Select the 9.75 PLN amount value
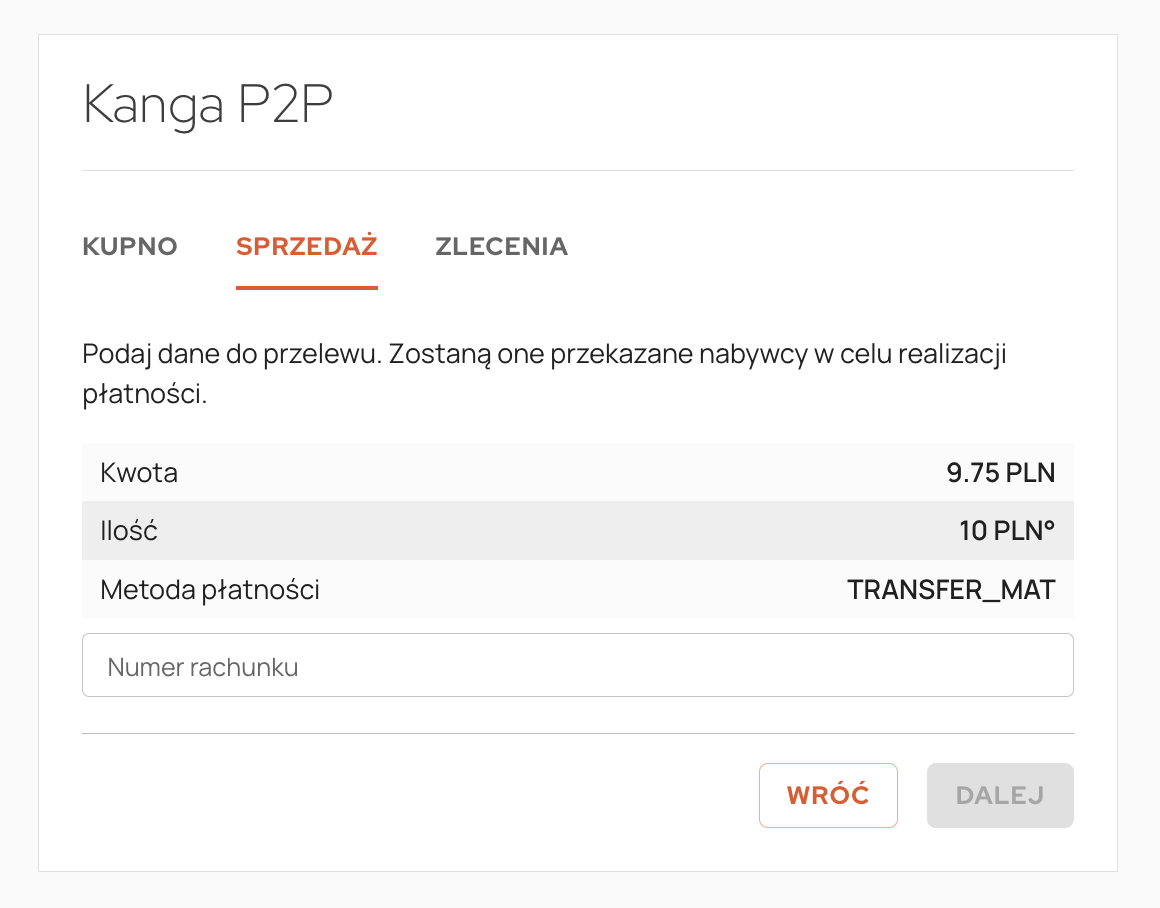The image size is (1160, 908). [x=1000, y=473]
